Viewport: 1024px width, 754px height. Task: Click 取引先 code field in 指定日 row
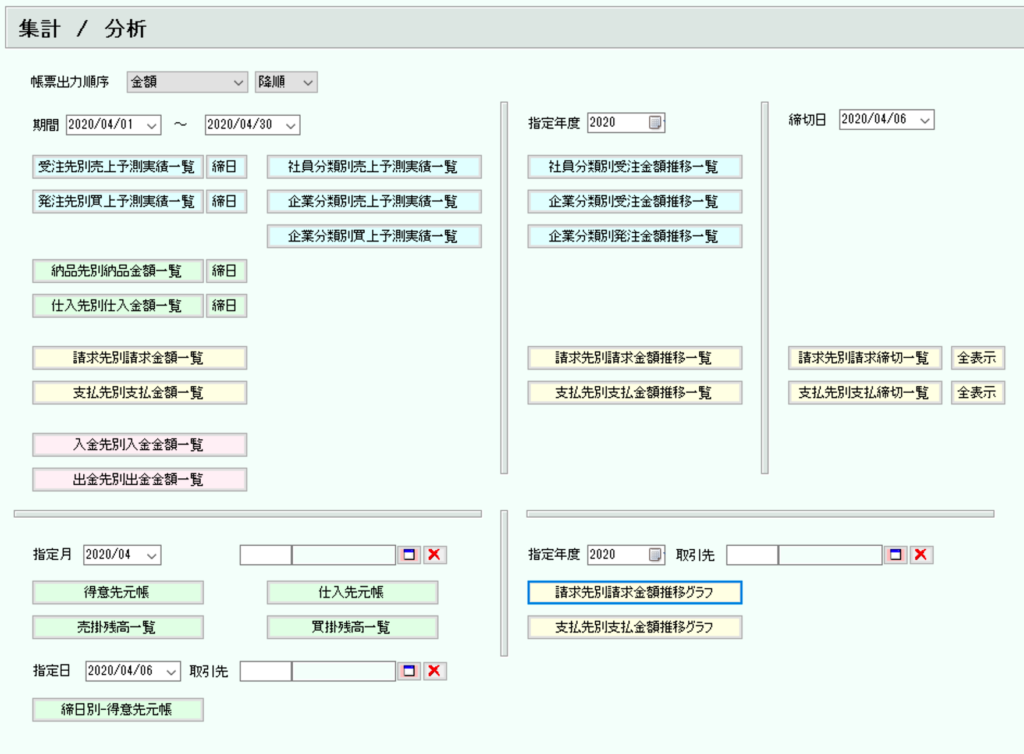[x=266, y=671]
